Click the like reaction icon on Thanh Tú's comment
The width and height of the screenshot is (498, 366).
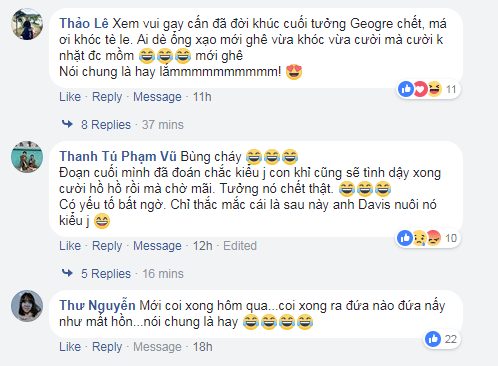(x=405, y=238)
